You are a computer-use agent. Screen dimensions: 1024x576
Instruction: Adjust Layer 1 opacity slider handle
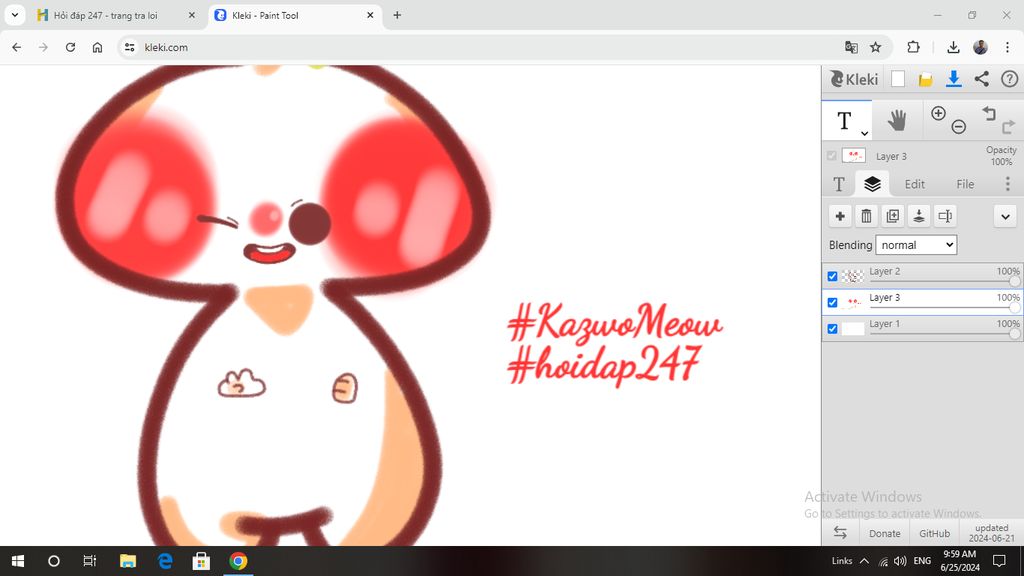click(1014, 334)
